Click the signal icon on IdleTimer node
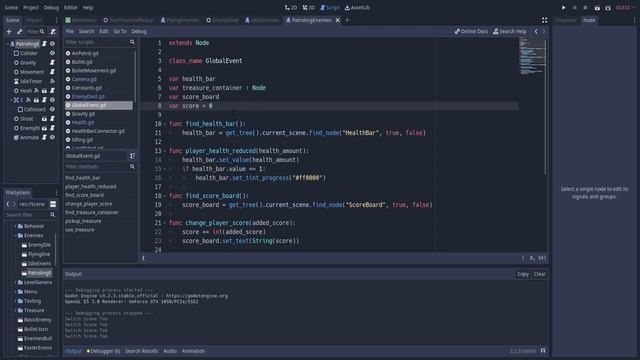640x360 pixels. [52, 81]
